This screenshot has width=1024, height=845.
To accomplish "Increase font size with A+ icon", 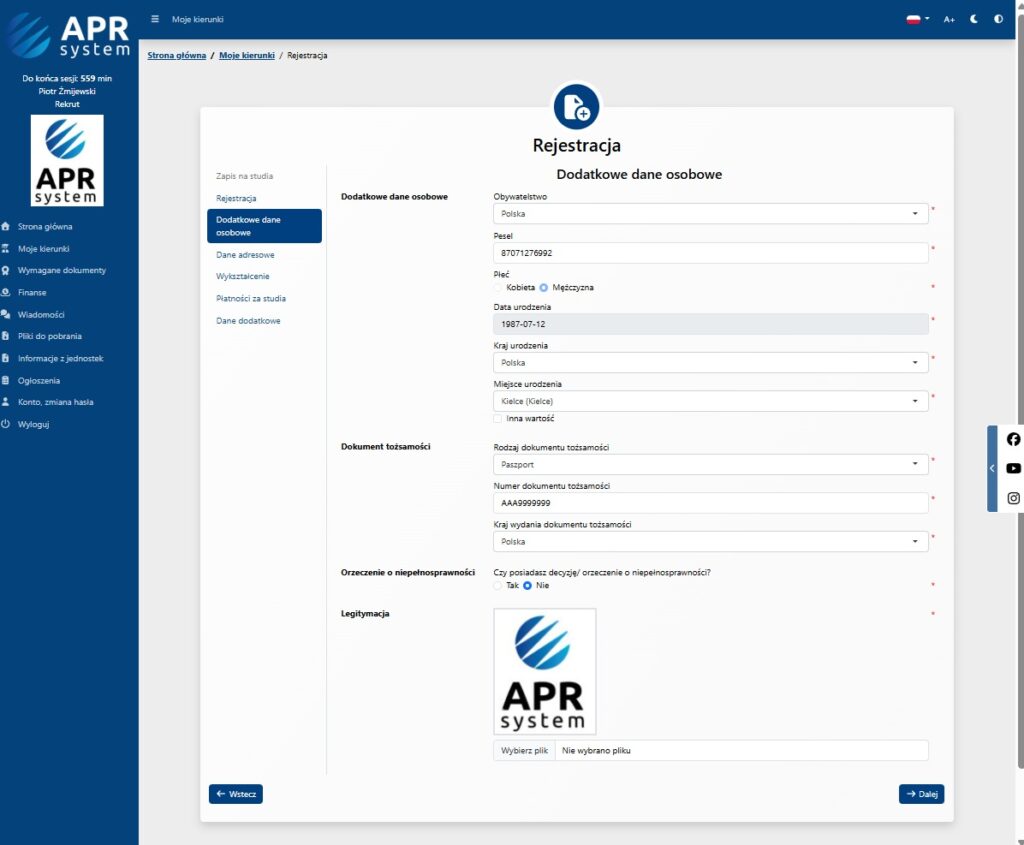I will pos(949,19).
